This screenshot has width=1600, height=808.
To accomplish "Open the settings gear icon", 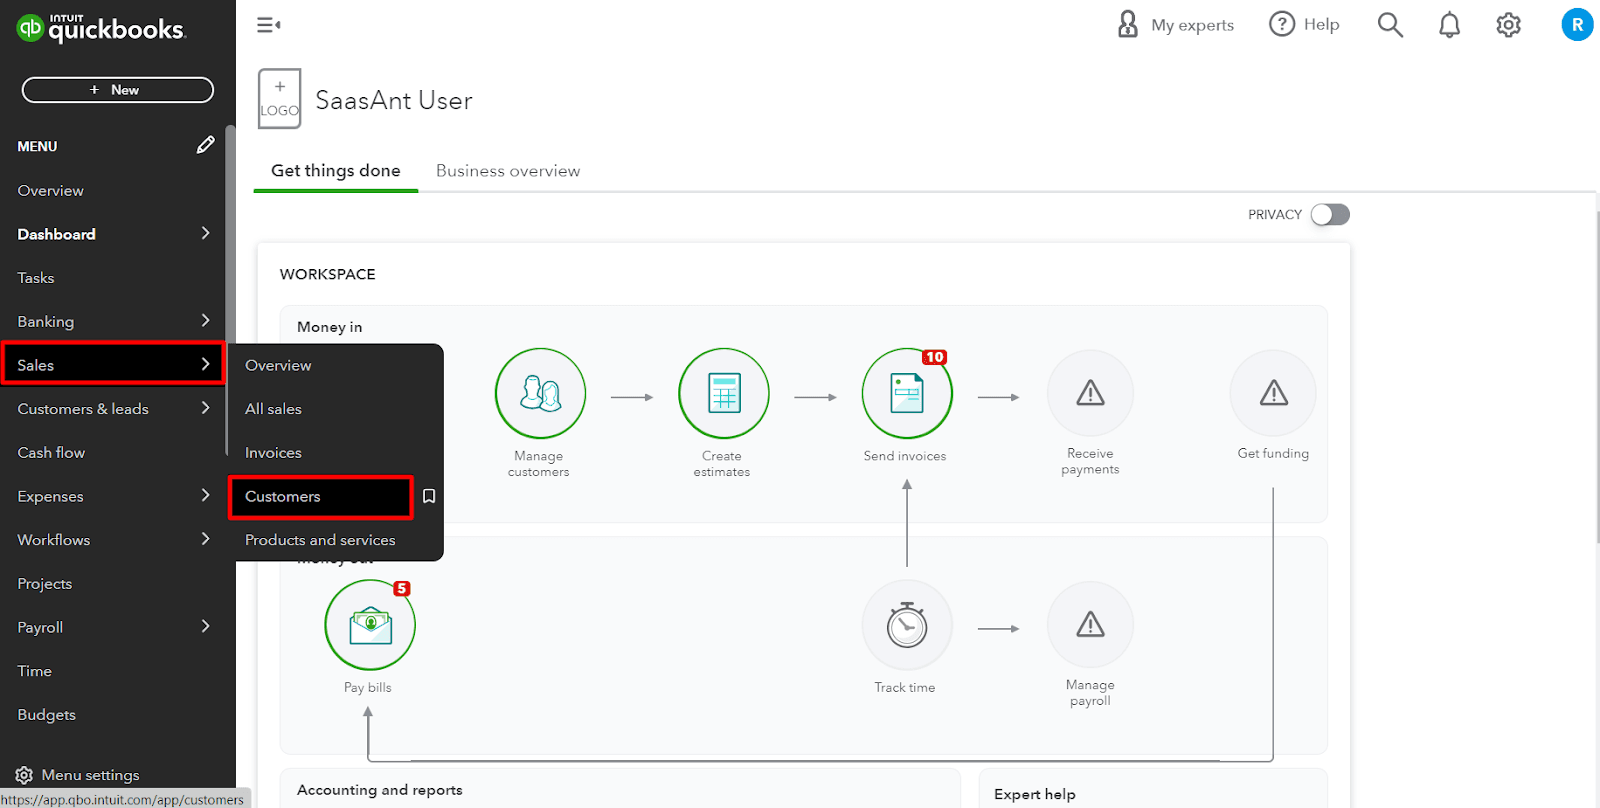I will pos(1508,25).
